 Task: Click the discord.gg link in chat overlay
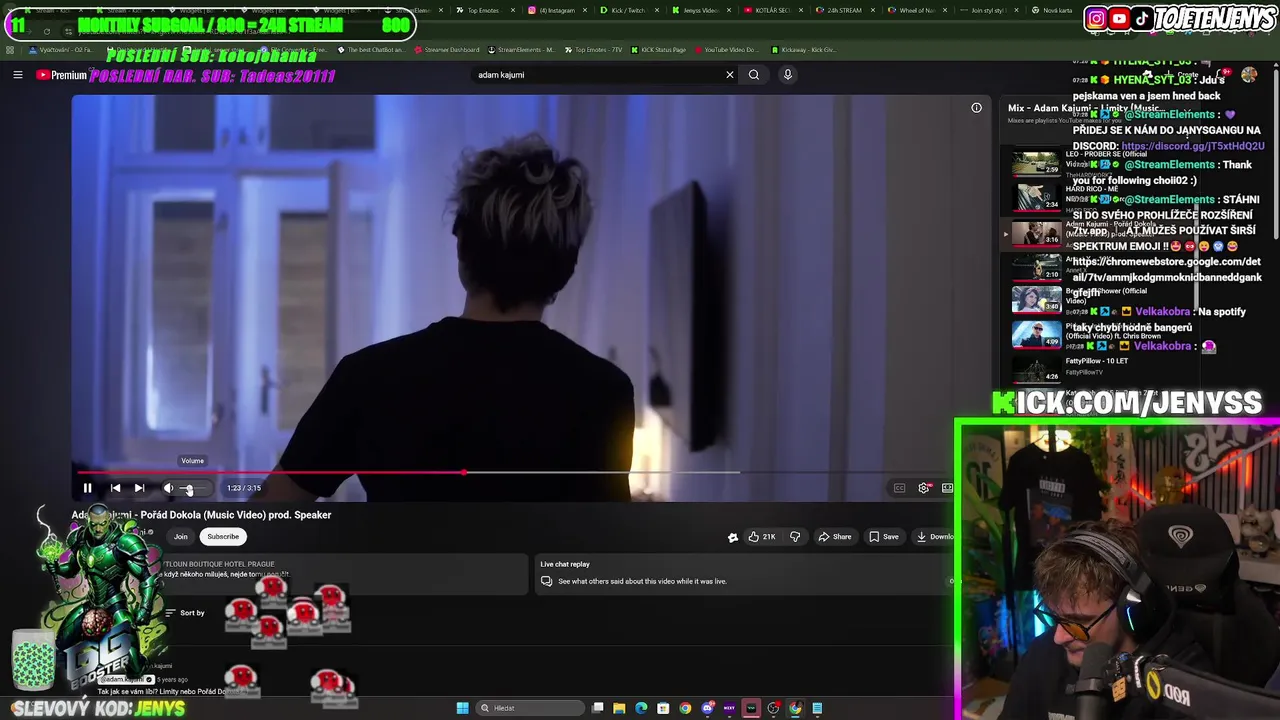pos(1193,146)
